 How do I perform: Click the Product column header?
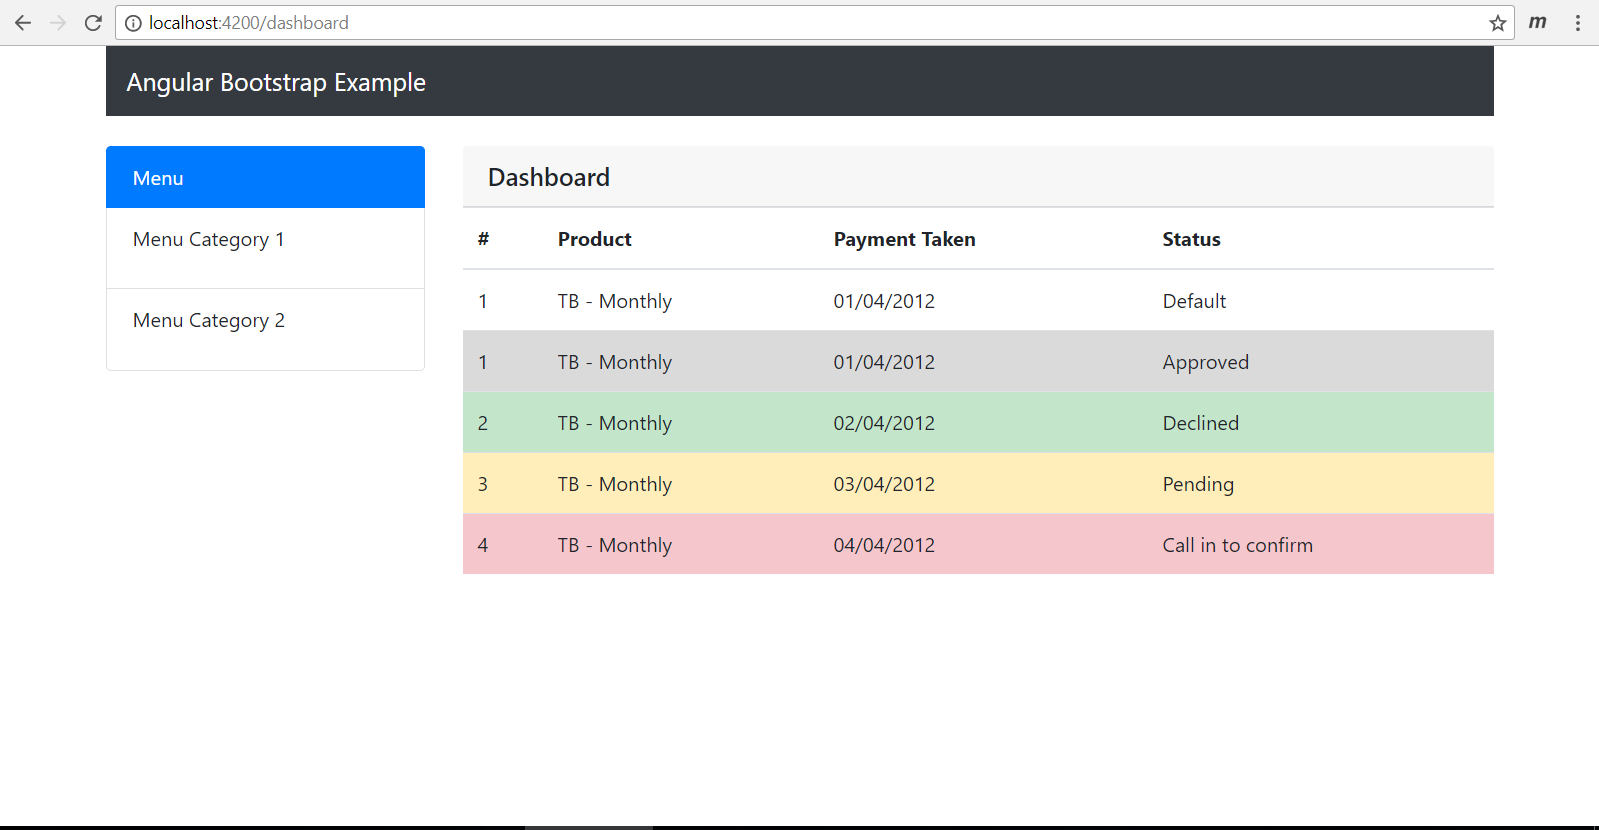595,239
